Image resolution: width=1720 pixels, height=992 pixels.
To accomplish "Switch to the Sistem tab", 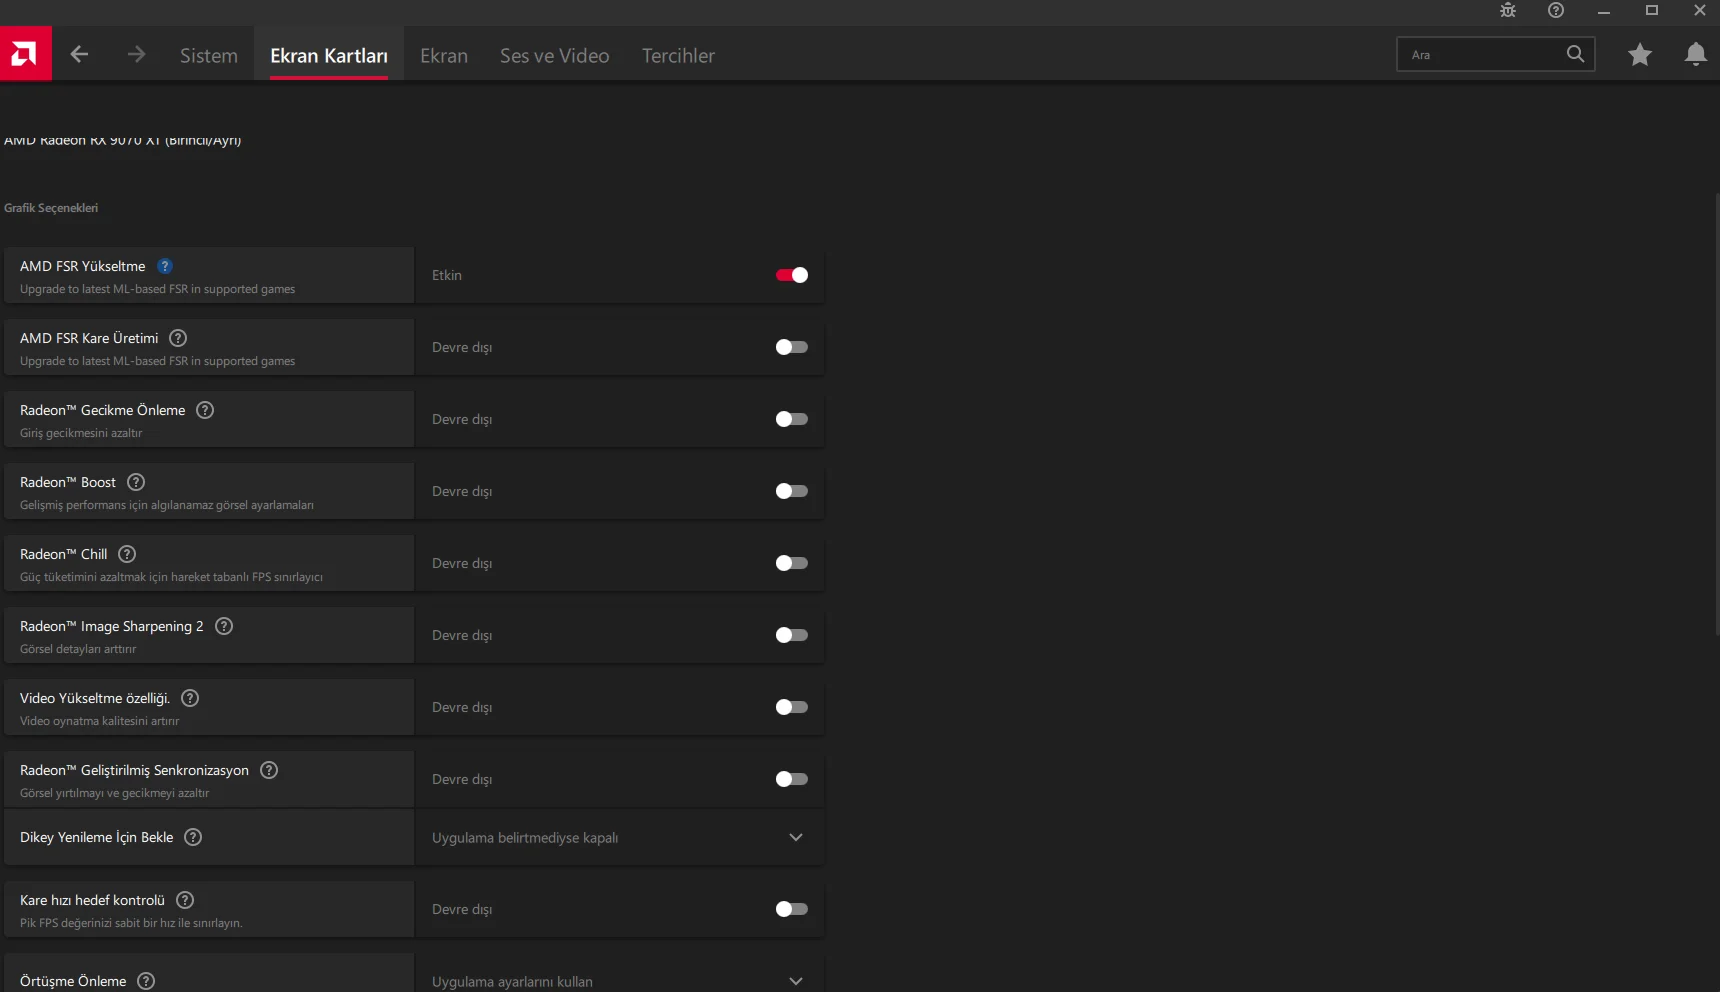I will (209, 56).
